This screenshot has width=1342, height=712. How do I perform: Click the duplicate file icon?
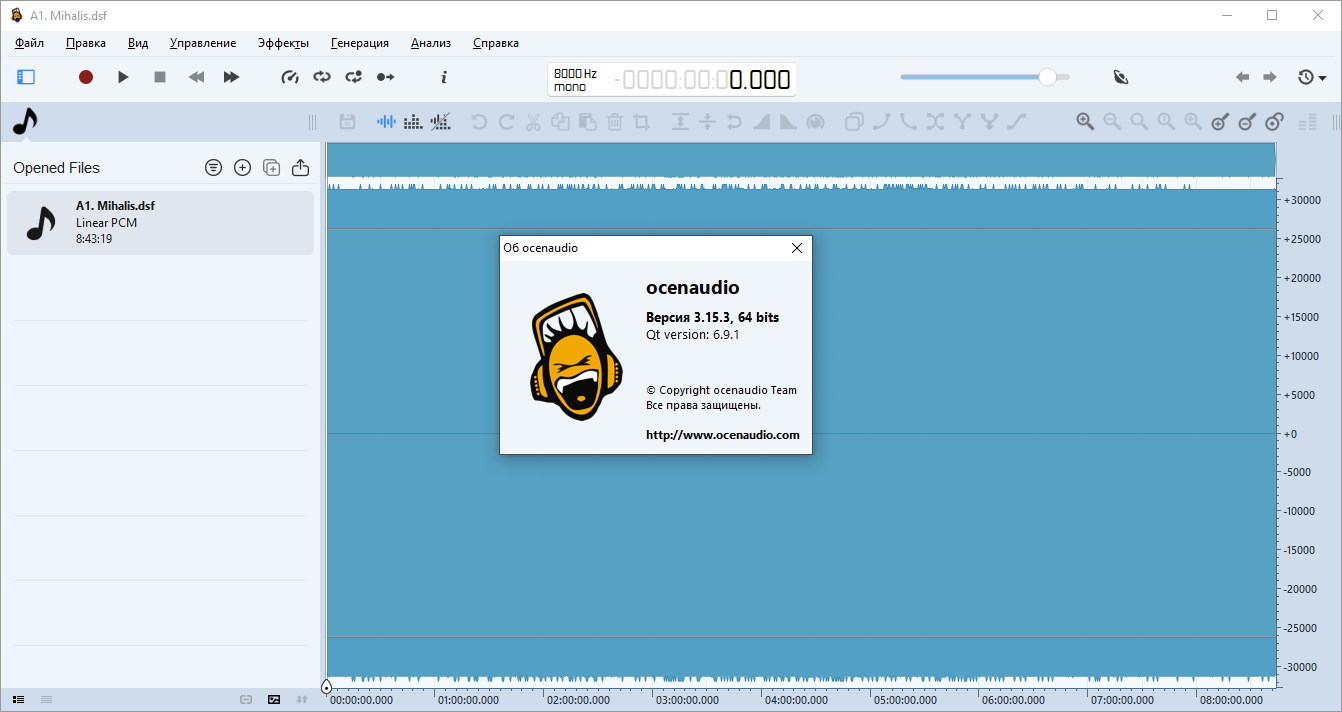[x=271, y=168]
